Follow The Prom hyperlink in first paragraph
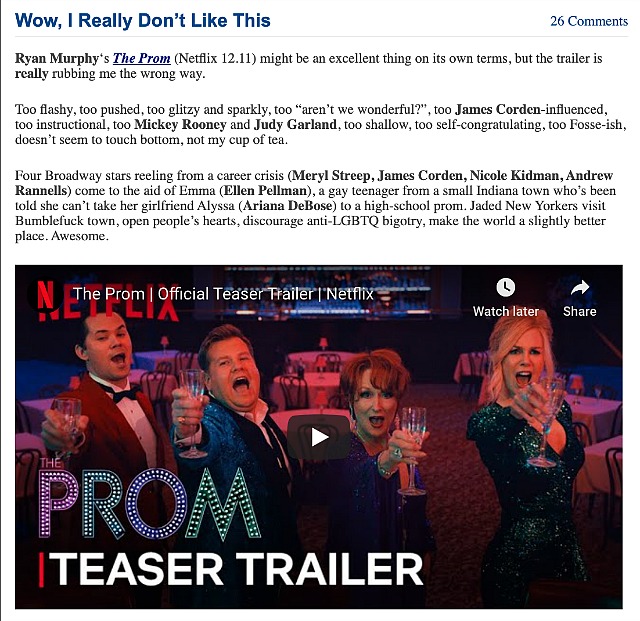 point(141,58)
